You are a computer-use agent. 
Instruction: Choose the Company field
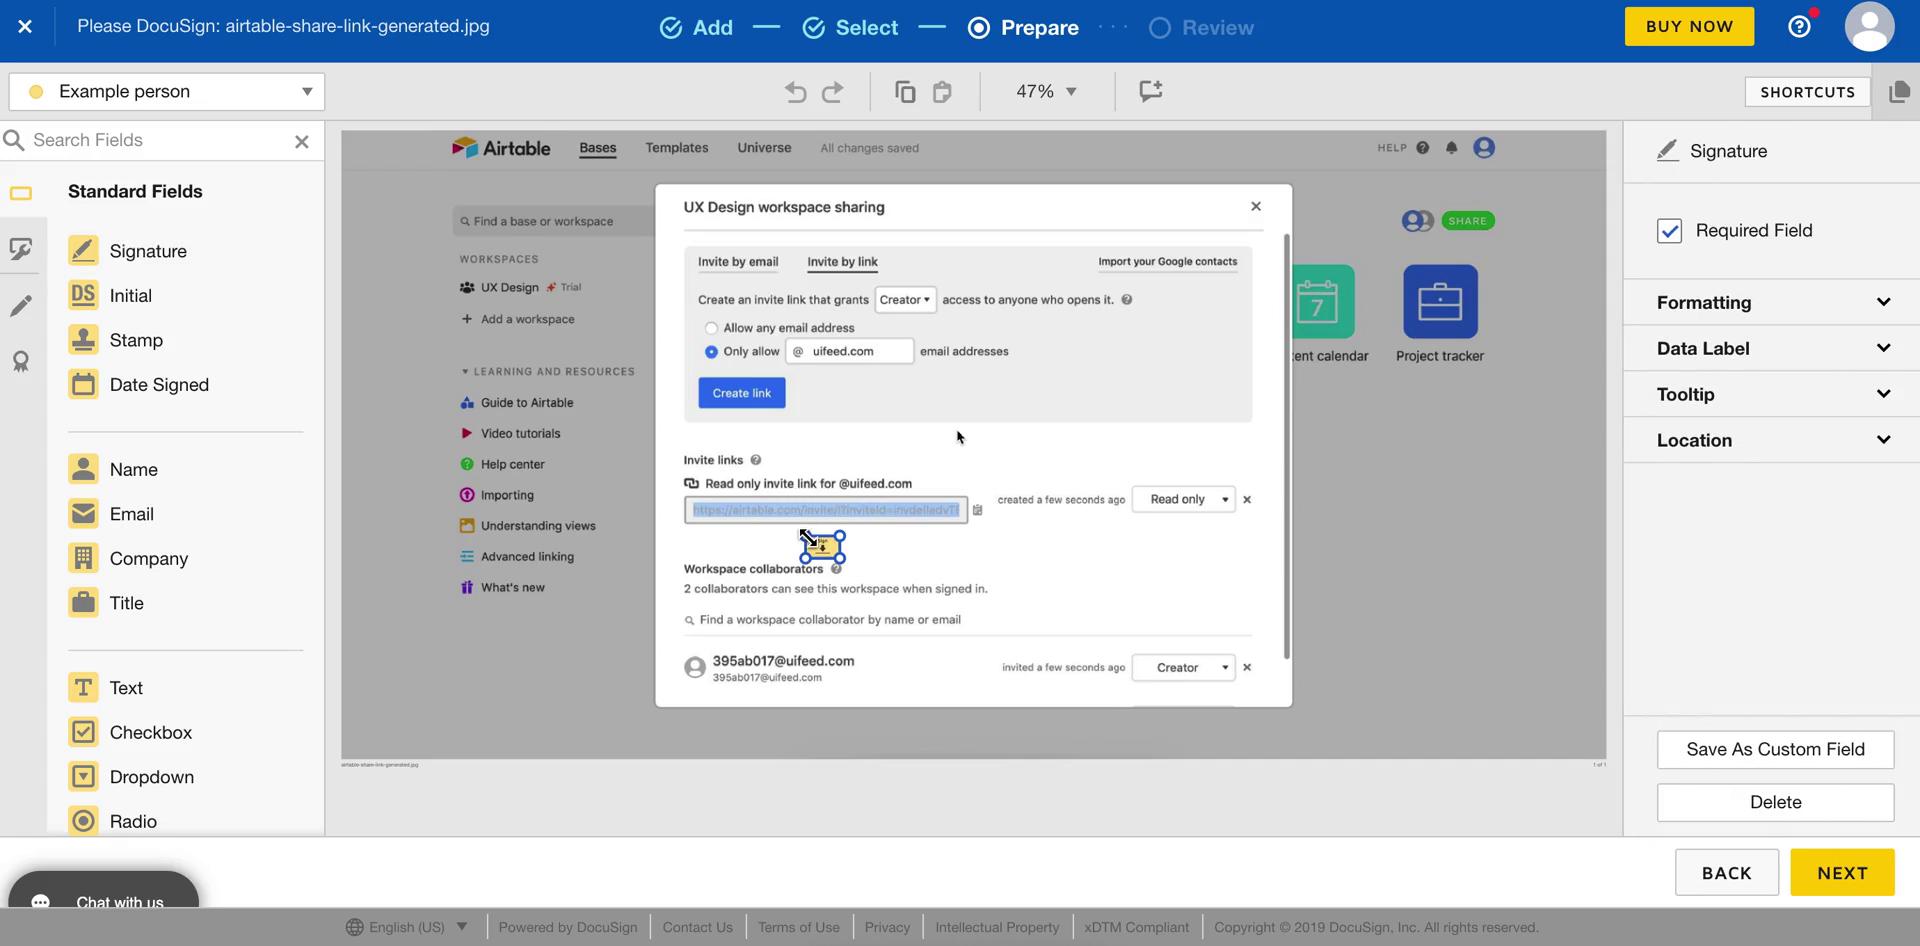pos(128,558)
